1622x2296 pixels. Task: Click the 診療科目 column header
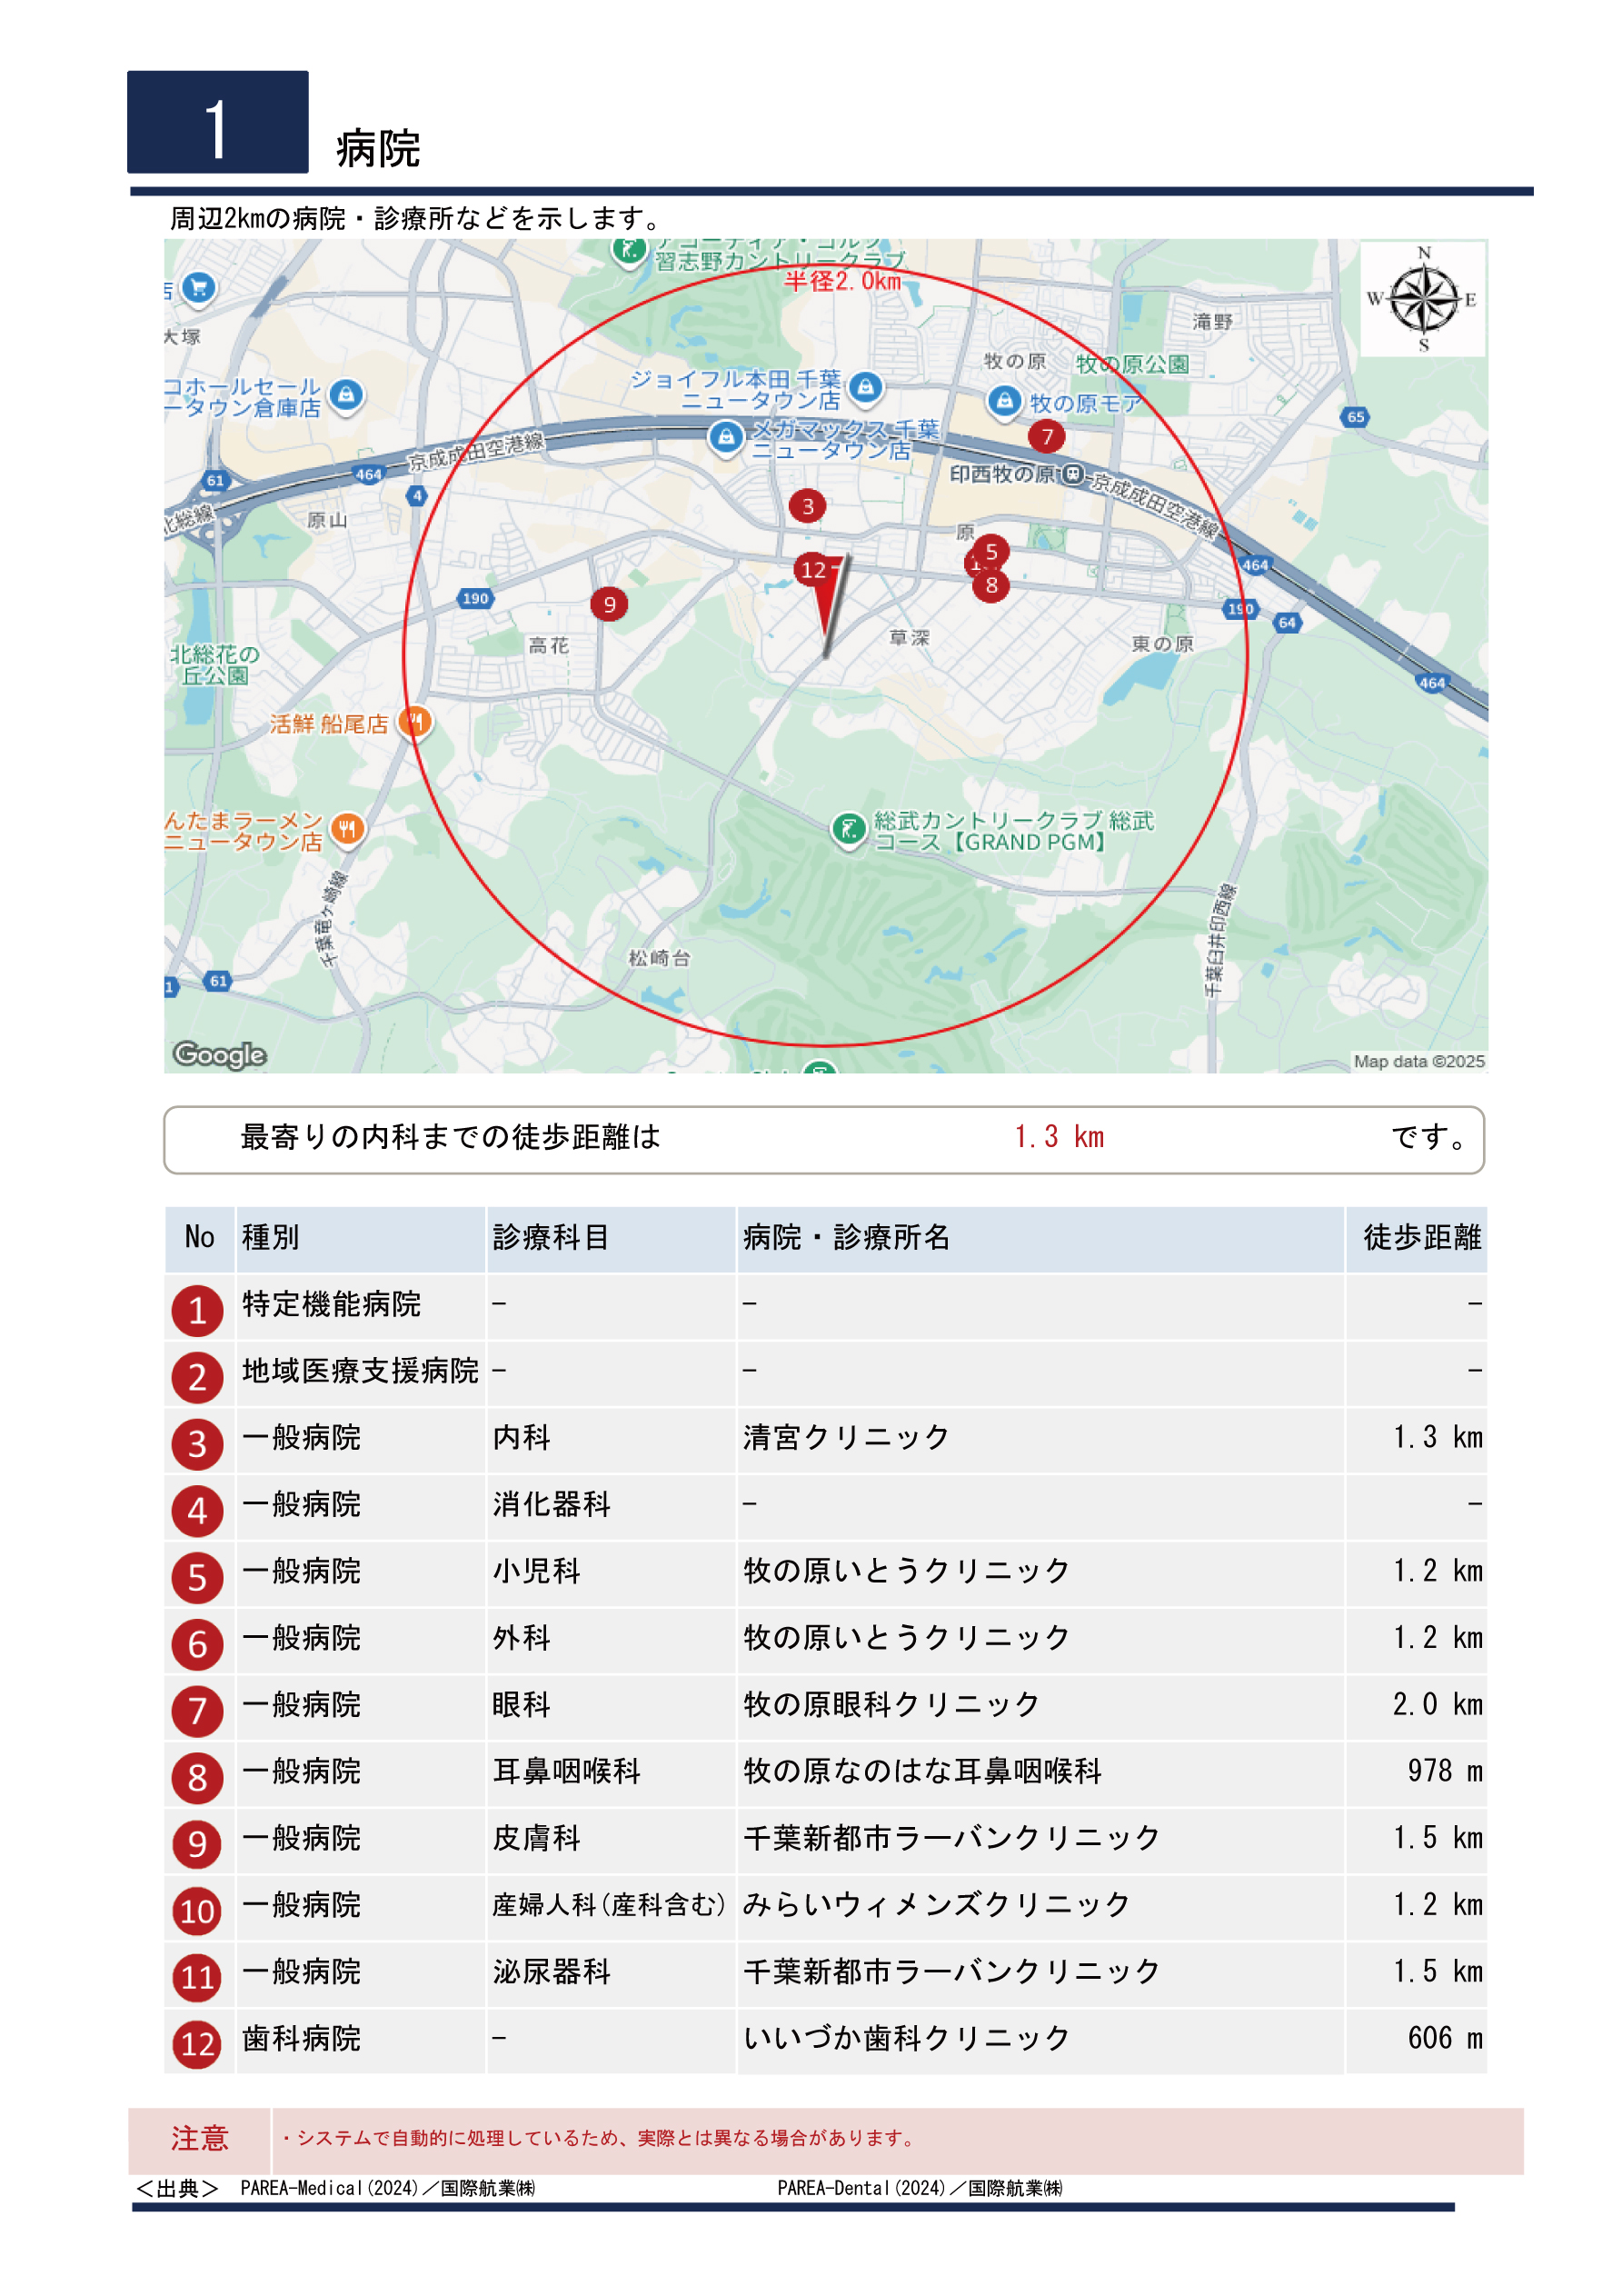coord(550,1237)
